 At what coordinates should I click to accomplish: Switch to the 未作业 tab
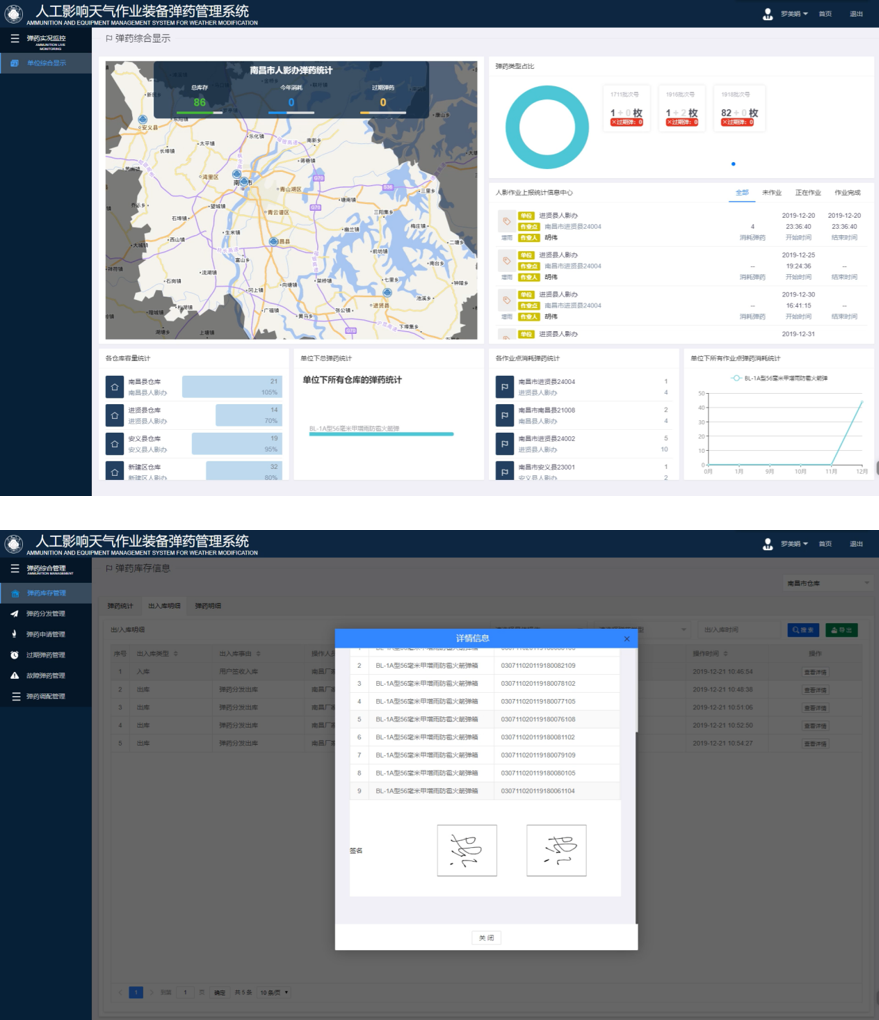[771, 192]
